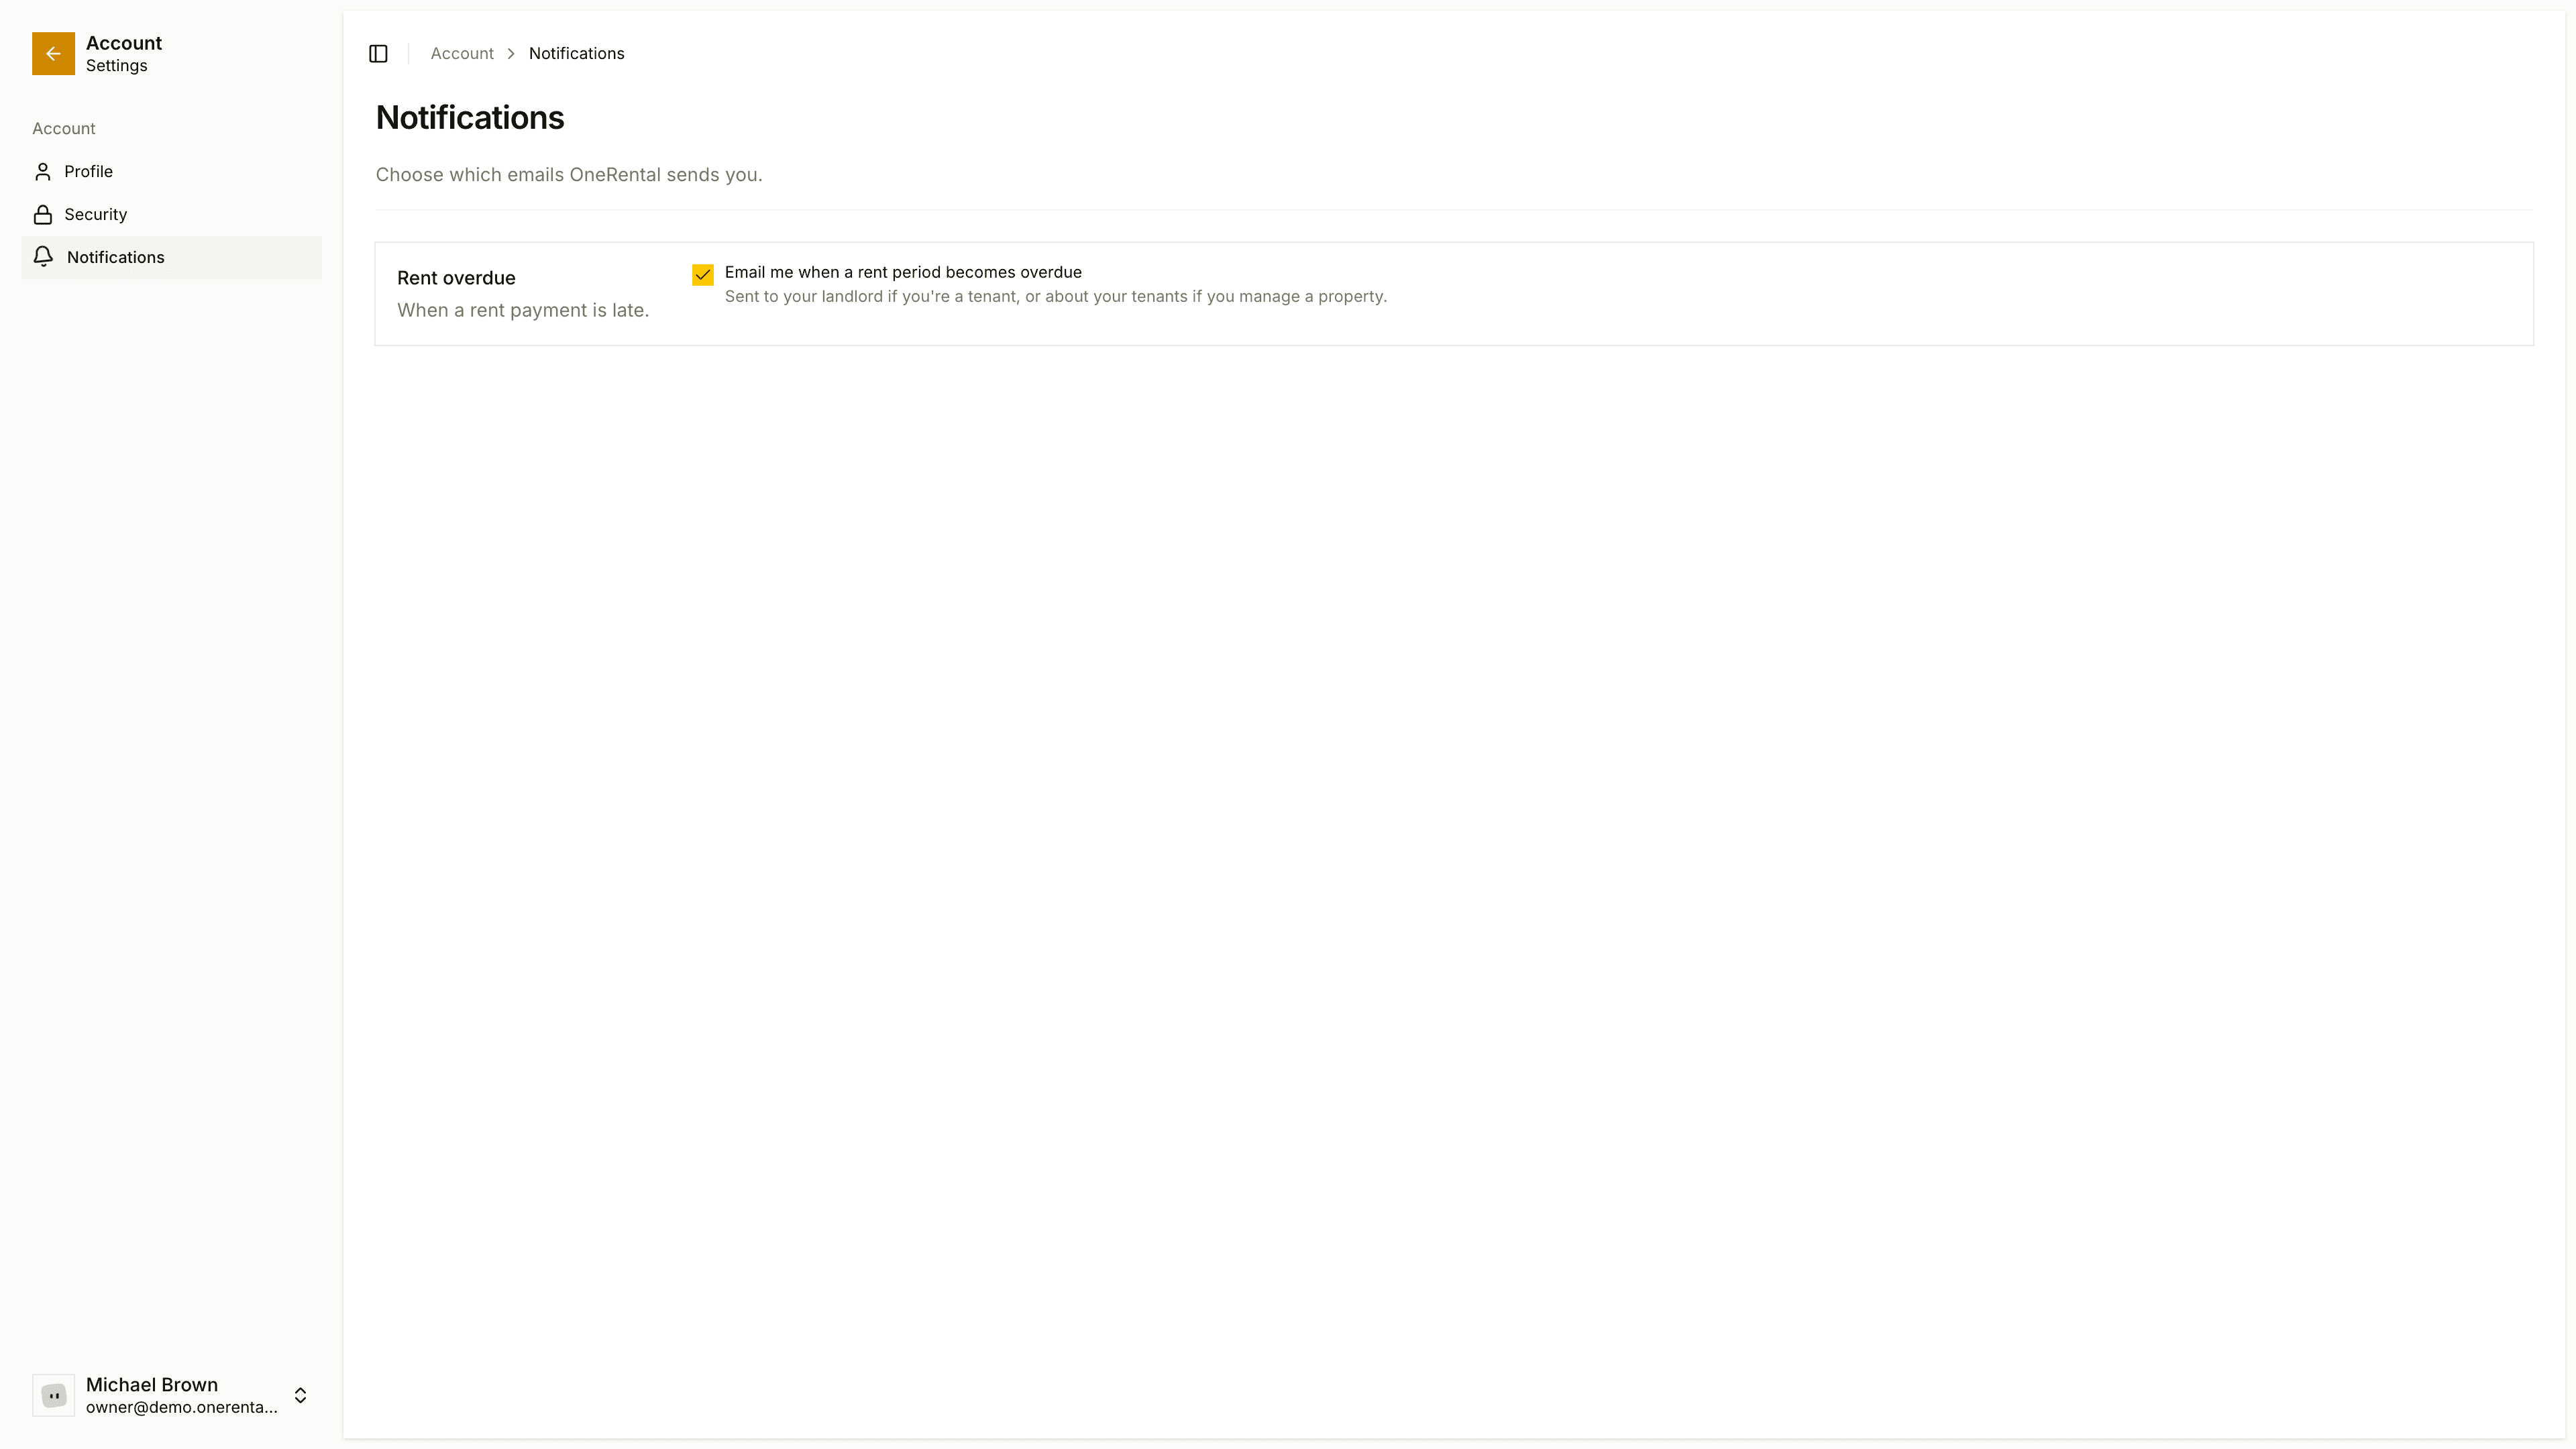Viewport: 2576px width, 1449px height.
Task: Click the 'When a rent payment is late.' description
Action: (x=523, y=311)
